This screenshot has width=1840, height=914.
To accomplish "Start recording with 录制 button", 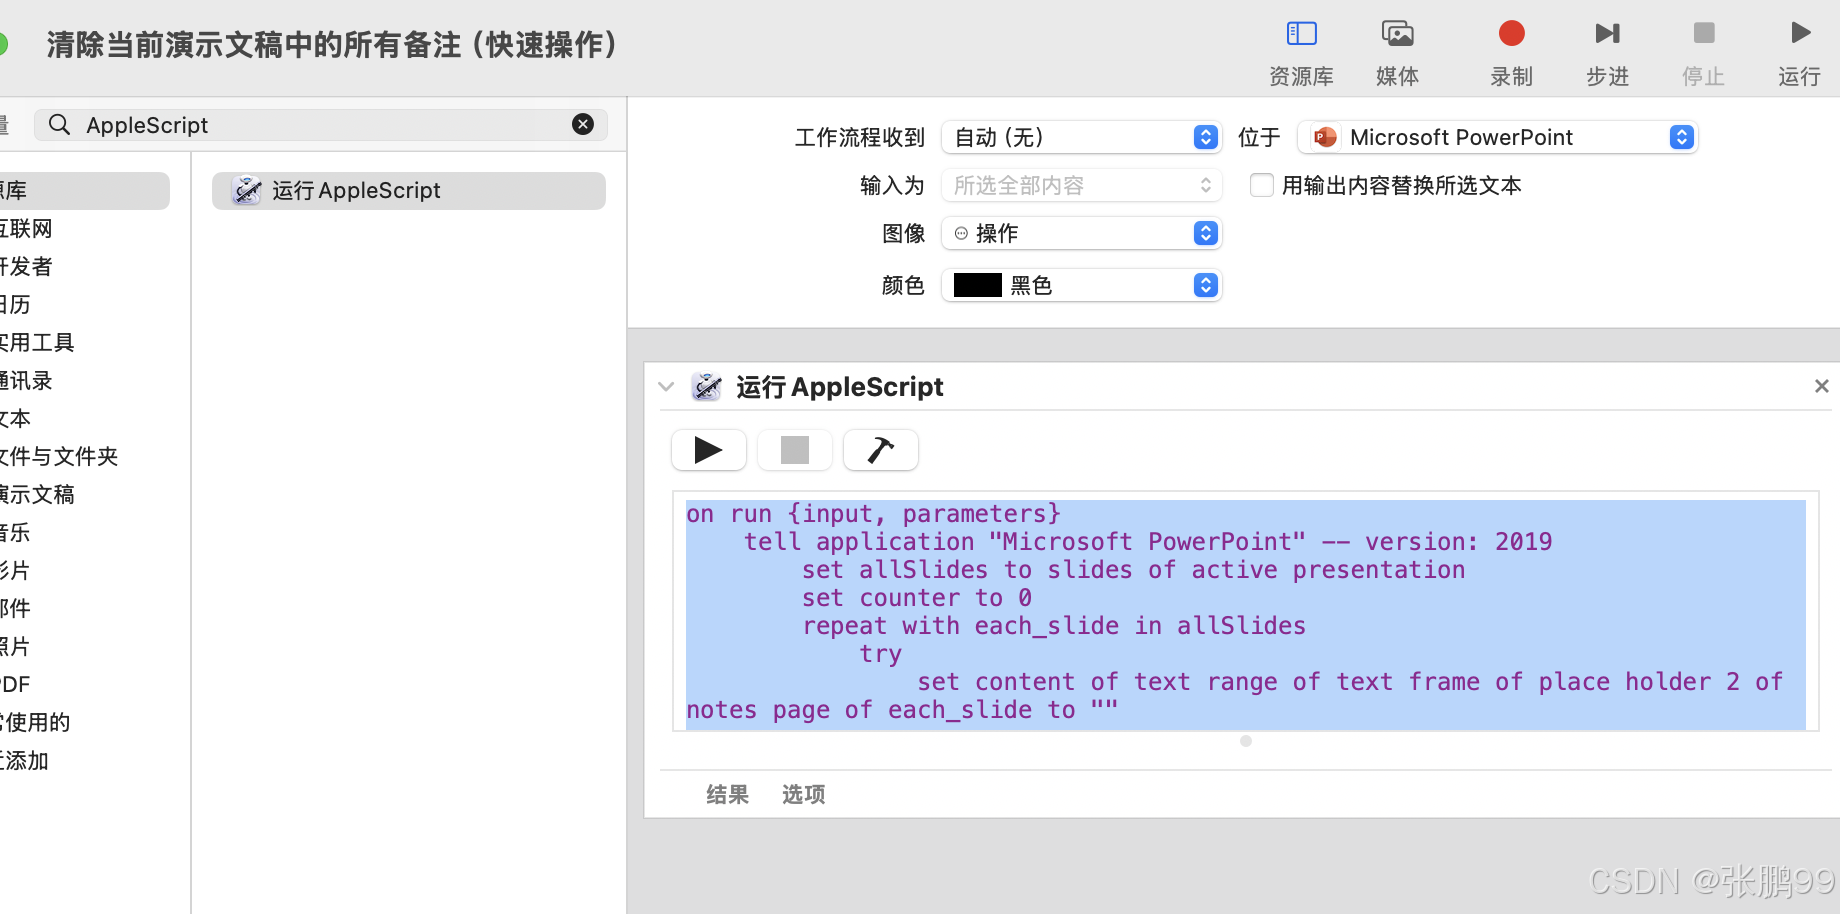I will (x=1511, y=53).
